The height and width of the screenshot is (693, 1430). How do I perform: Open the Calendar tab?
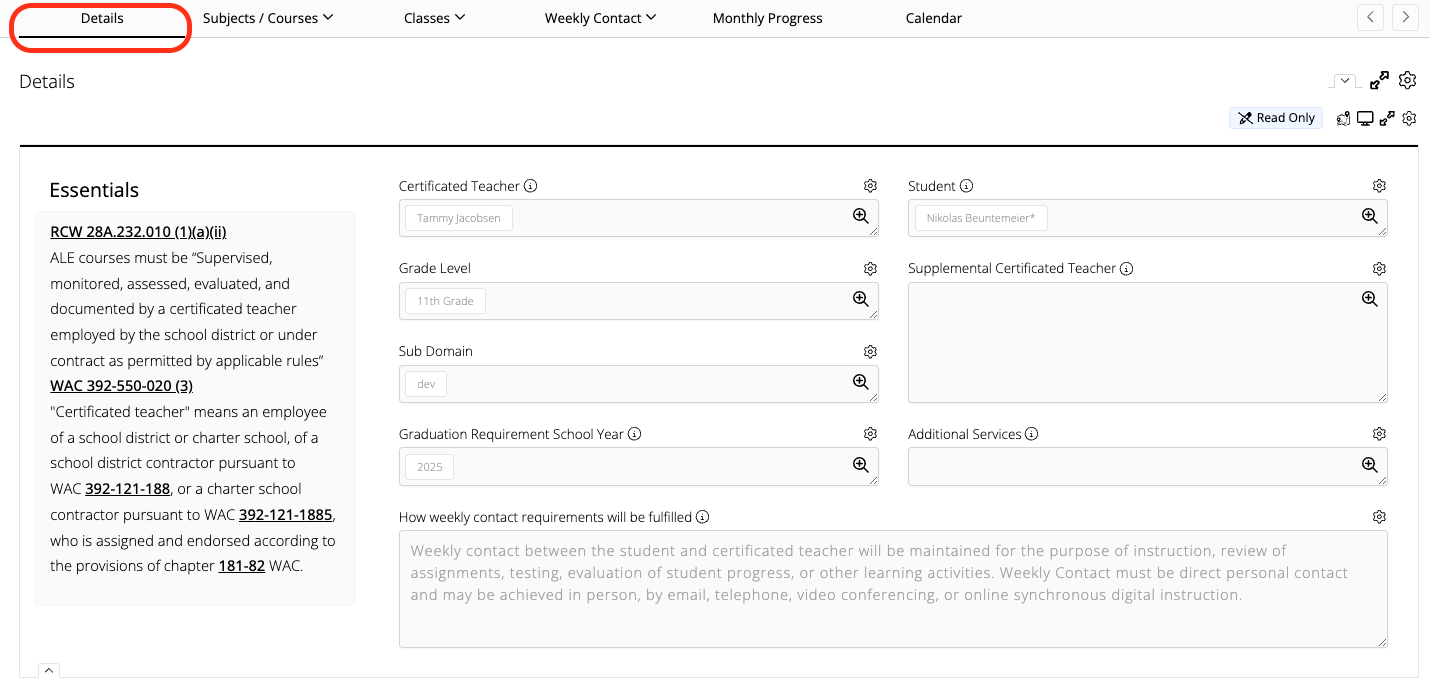coord(933,17)
